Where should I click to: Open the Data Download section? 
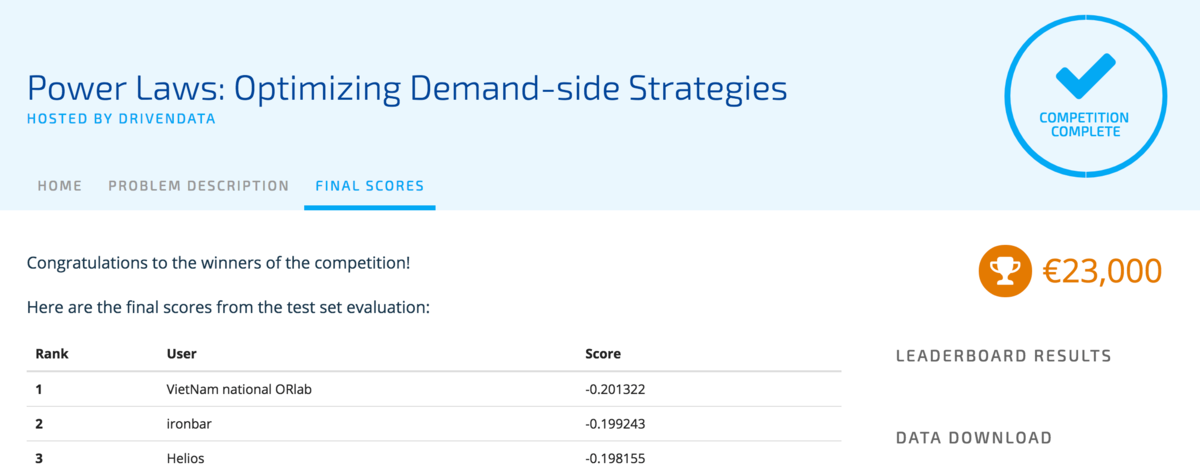pyautogui.click(x=973, y=438)
